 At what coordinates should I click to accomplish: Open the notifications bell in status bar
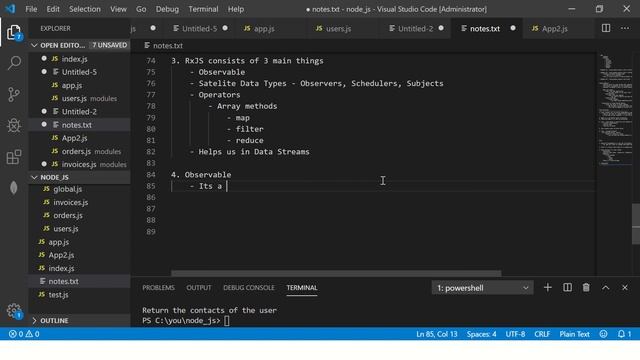pyautogui.click(x=624, y=334)
